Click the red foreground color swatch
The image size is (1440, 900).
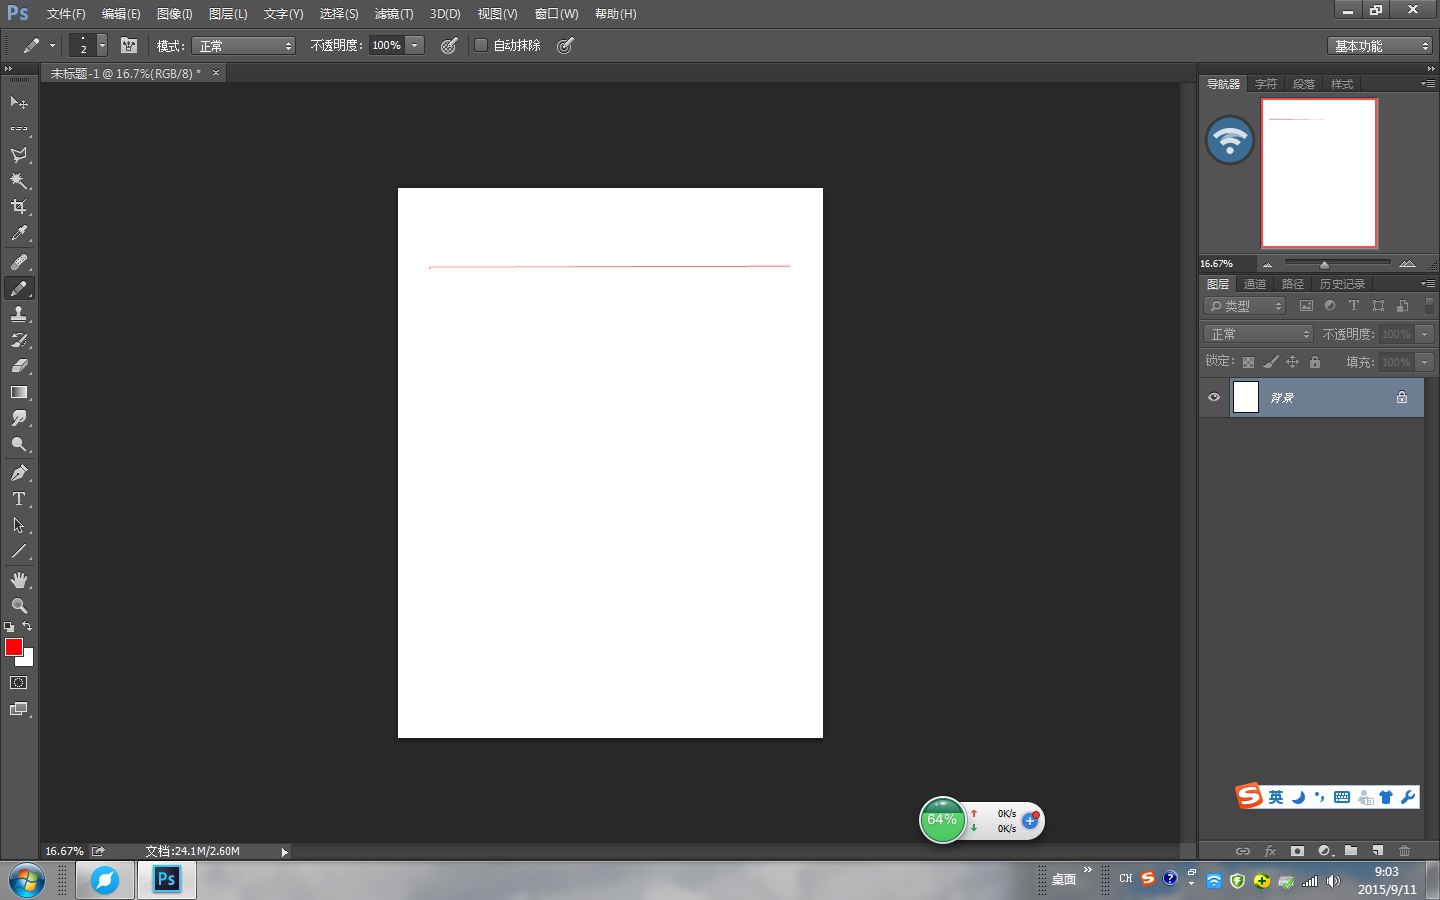click(x=13, y=647)
